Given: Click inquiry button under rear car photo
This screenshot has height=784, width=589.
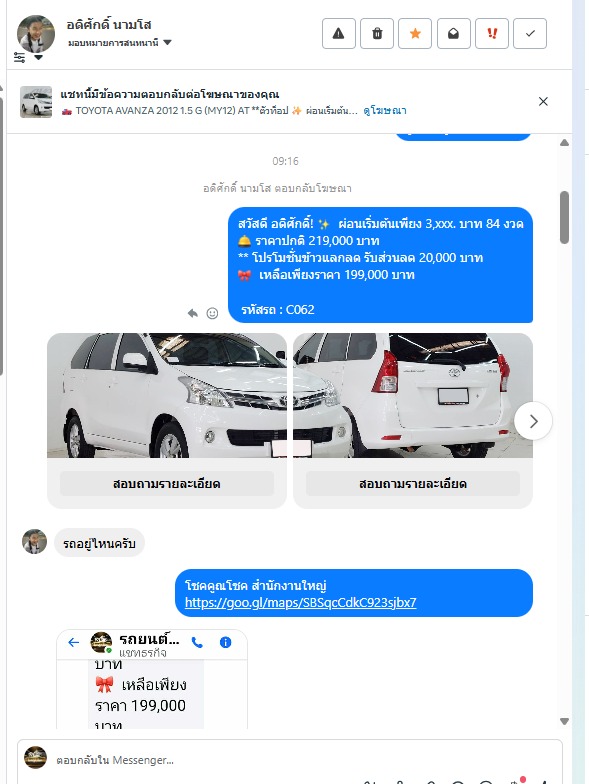Looking at the screenshot, I should coord(412,484).
